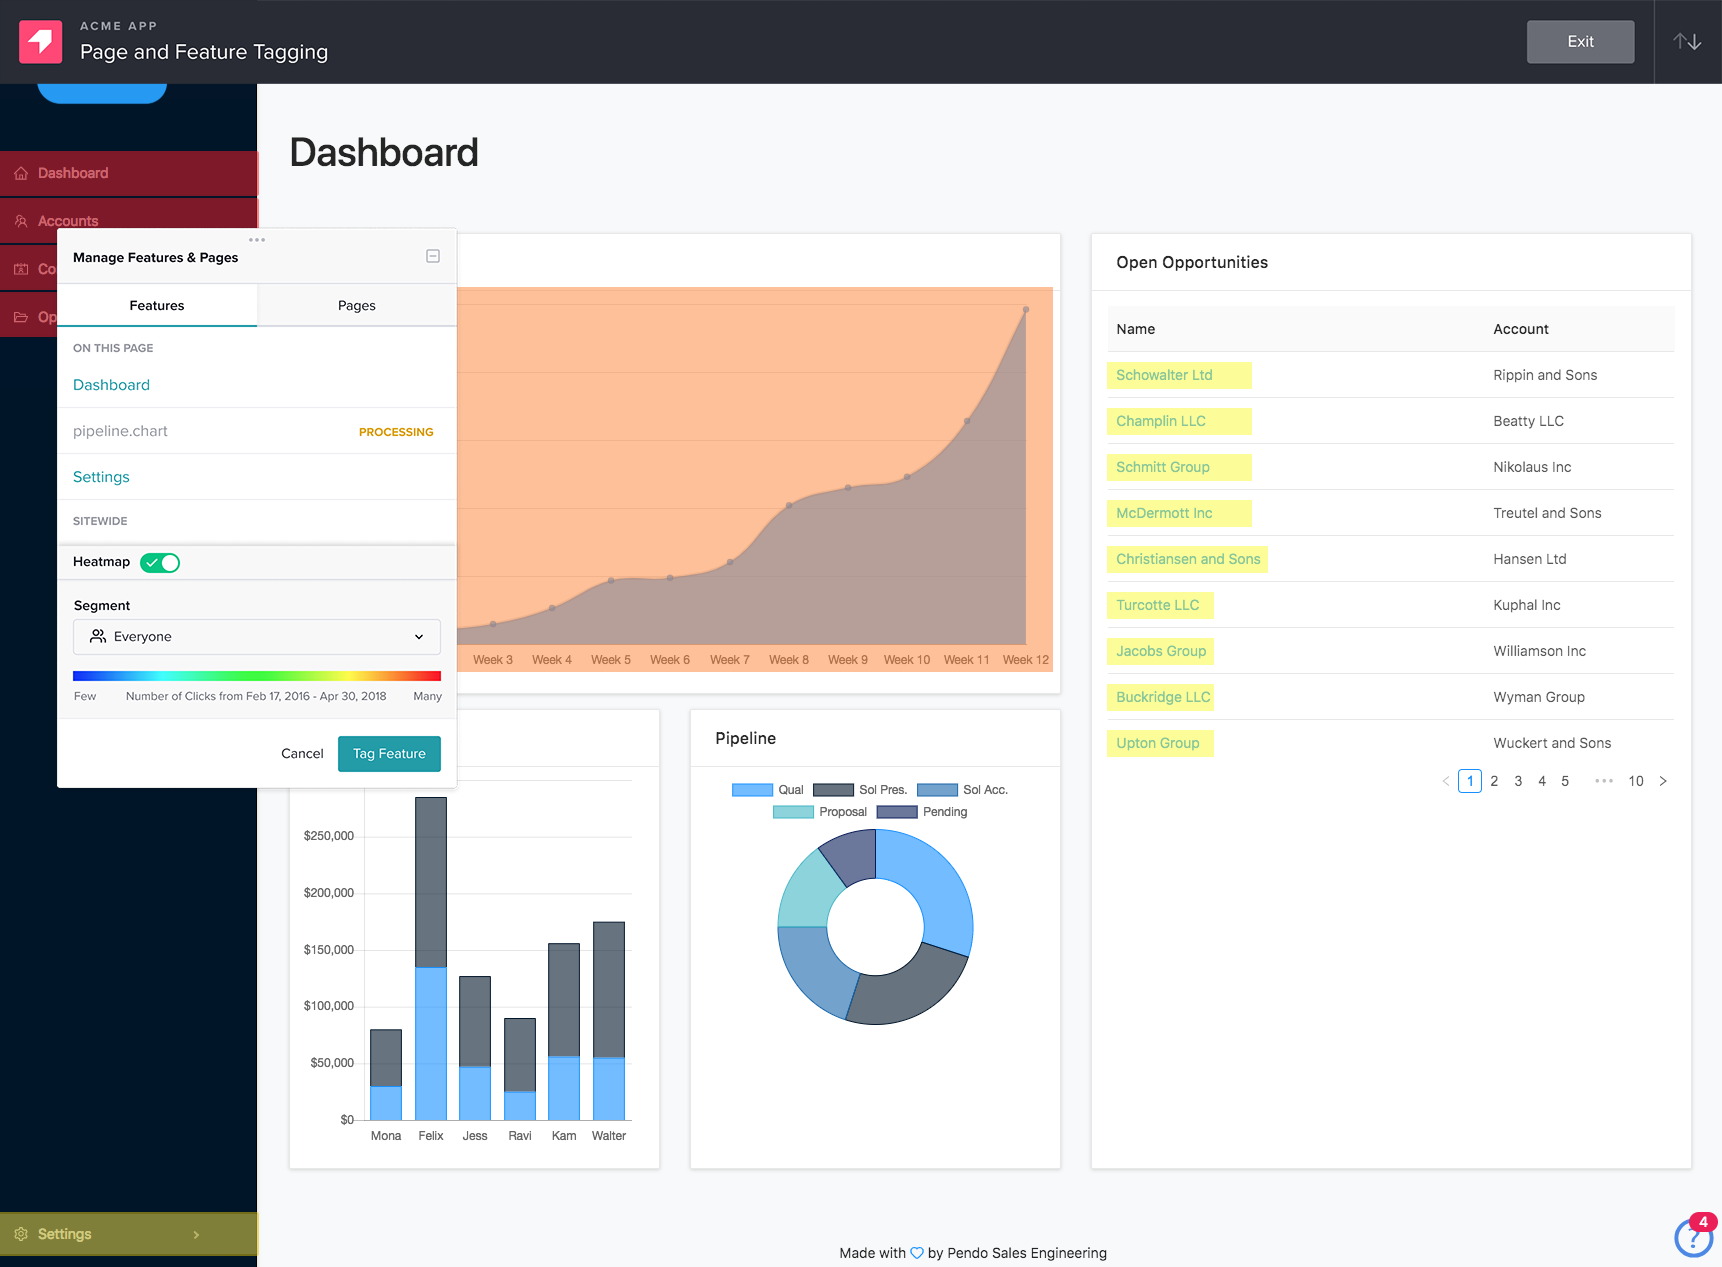Go to page 10 of opportunities
This screenshot has height=1267, width=1722.
[x=1636, y=781]
